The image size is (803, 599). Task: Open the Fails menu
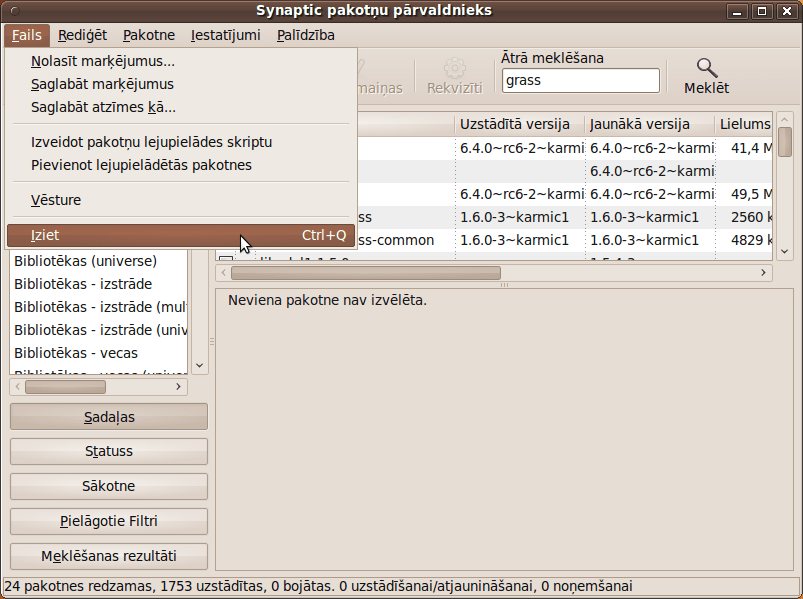coord(27,35)
